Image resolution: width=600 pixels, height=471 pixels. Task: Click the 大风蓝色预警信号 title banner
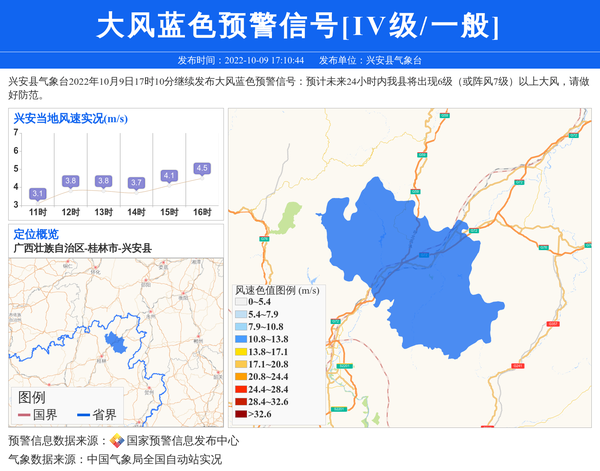pos(299,26)
